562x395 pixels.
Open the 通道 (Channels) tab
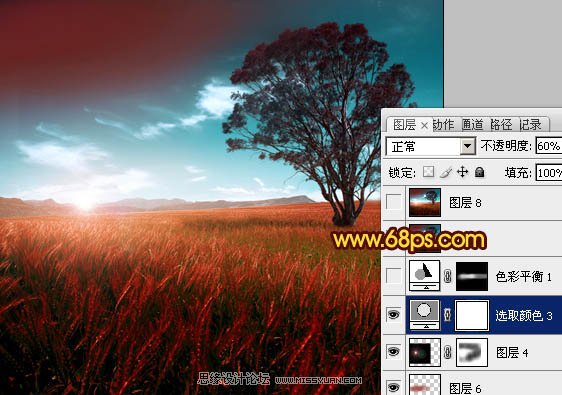coord(472,125)
